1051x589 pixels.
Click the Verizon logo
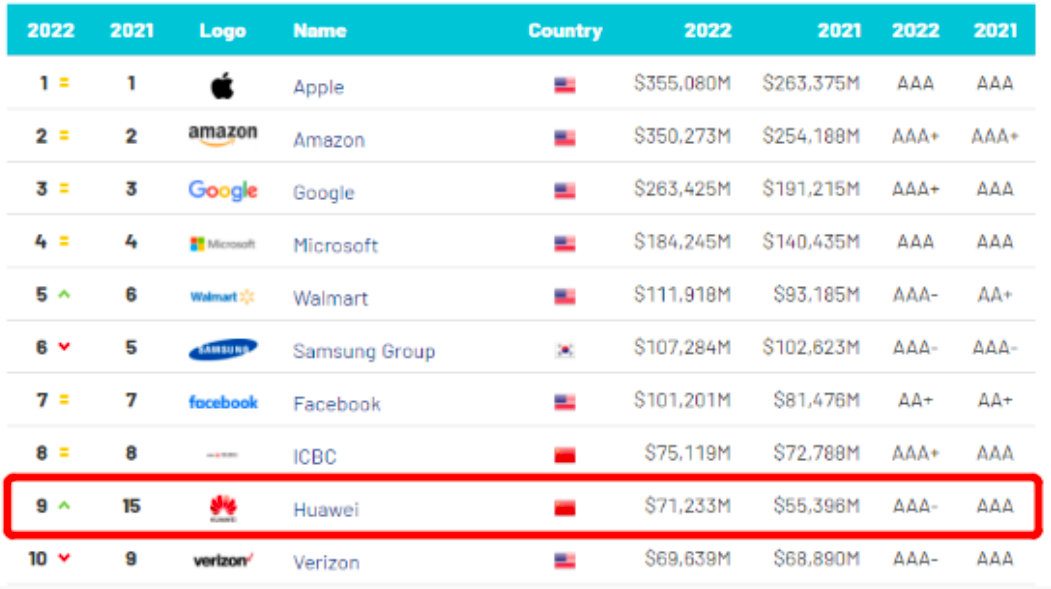click(x=222, y=560)
